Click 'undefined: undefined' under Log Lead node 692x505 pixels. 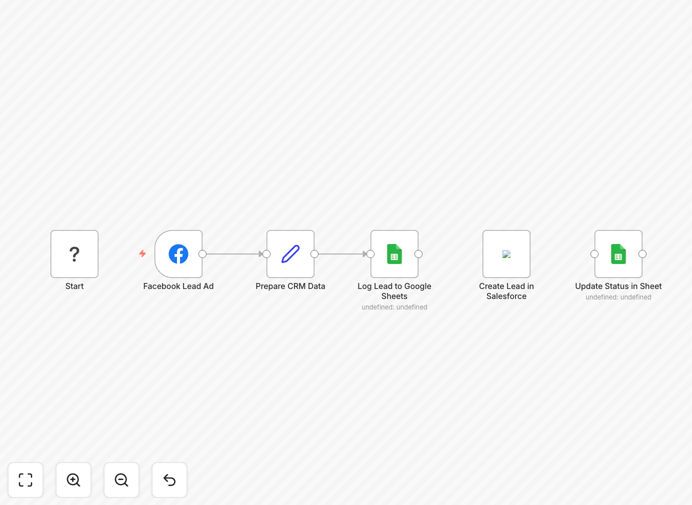pyautogui.click(x=395, y=307)
